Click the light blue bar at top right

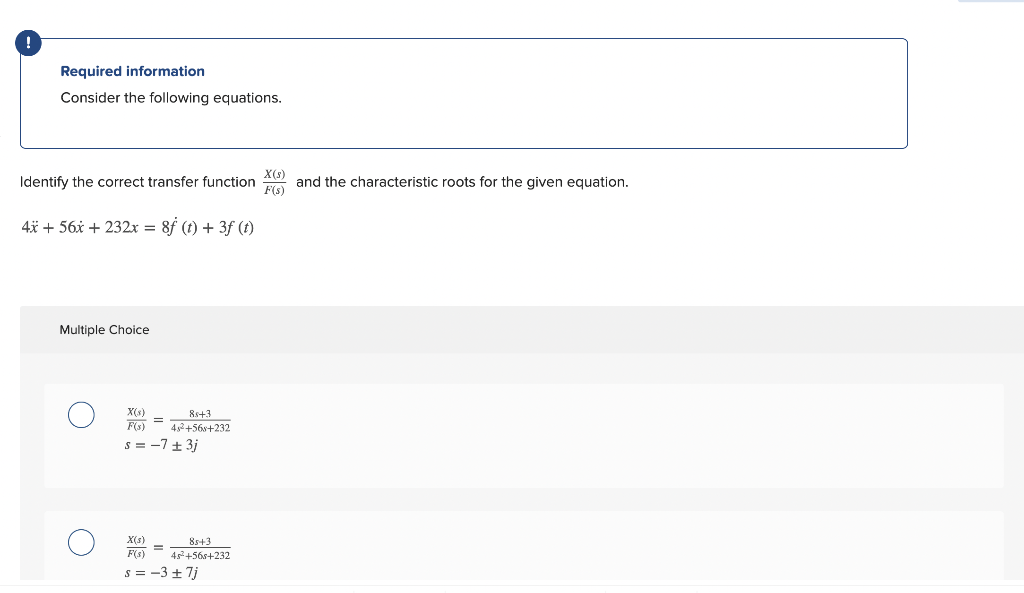[990, 1]
